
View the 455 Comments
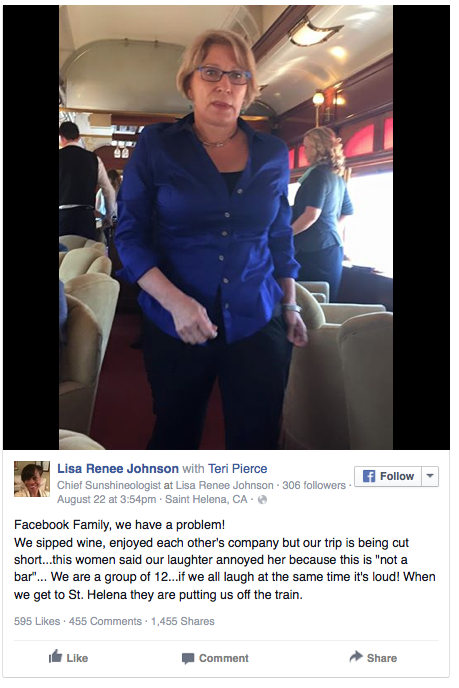[105, 621]
